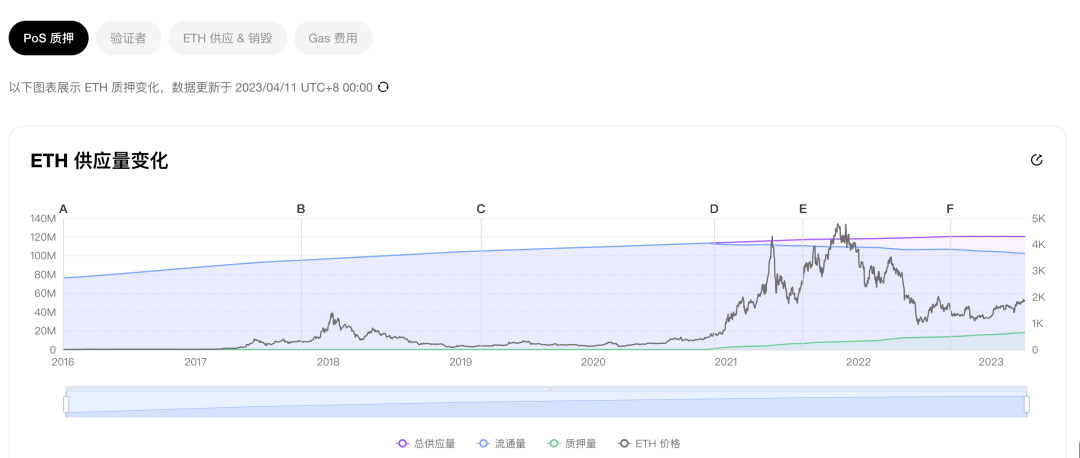Toggle the 总供应量 legend series

pos(426,443)
